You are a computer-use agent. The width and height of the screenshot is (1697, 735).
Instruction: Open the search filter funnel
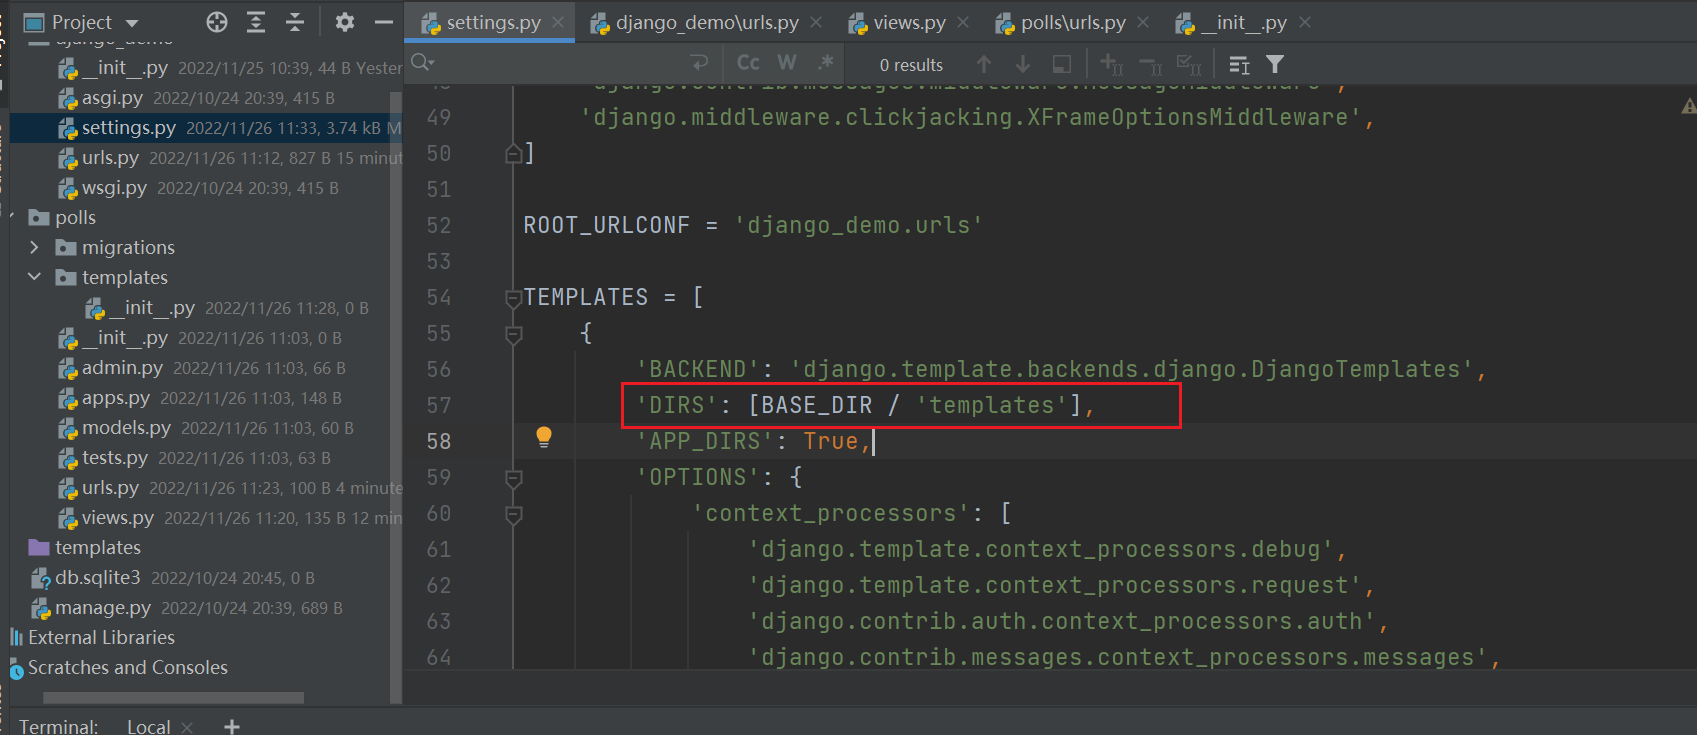(x=1275, y=64)
